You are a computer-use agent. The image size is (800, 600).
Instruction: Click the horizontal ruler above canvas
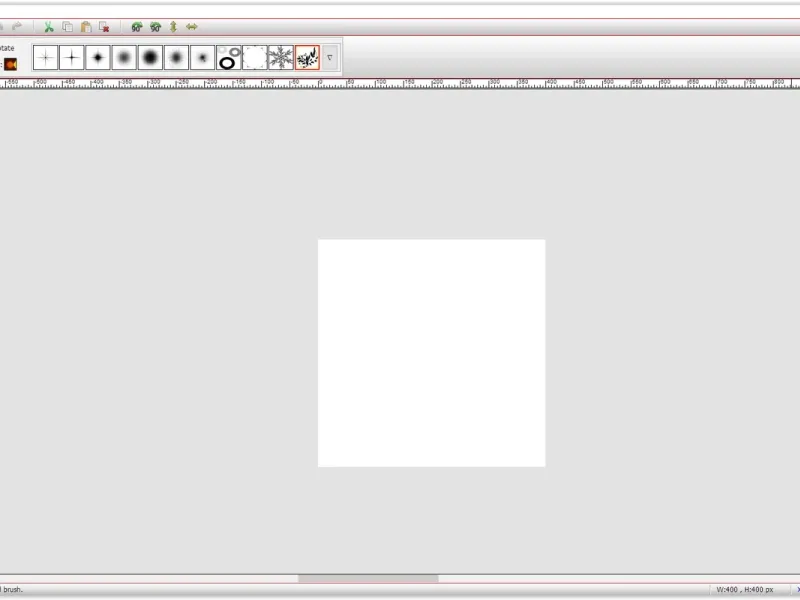[x=400, y=83]
